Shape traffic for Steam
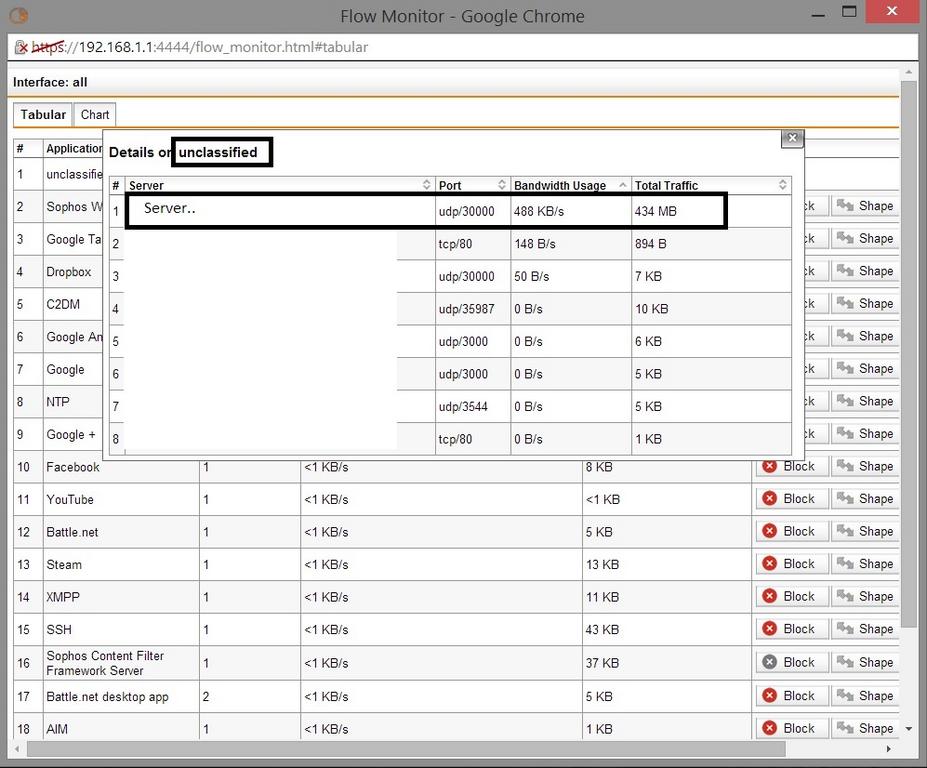This screenshot has height=768, width=927. pos(865,564)
